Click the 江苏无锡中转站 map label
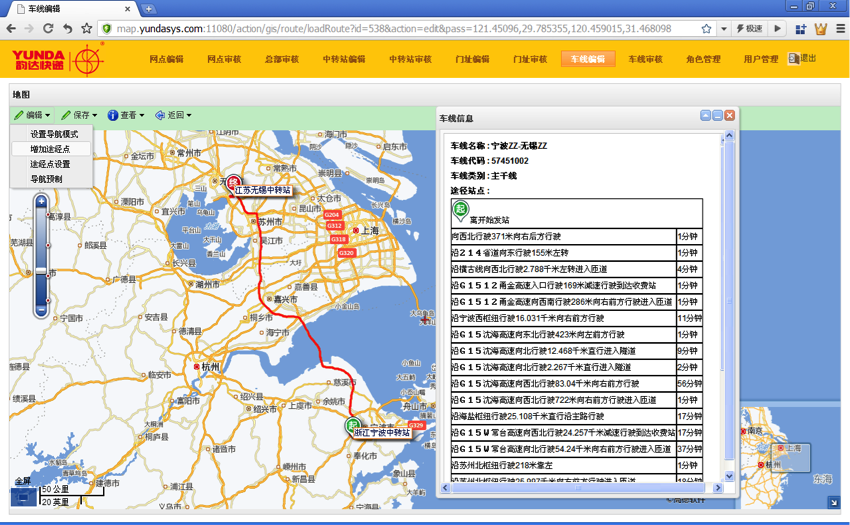Image resolution: width=850 pixels, height=525 pixels. point(263,190)
